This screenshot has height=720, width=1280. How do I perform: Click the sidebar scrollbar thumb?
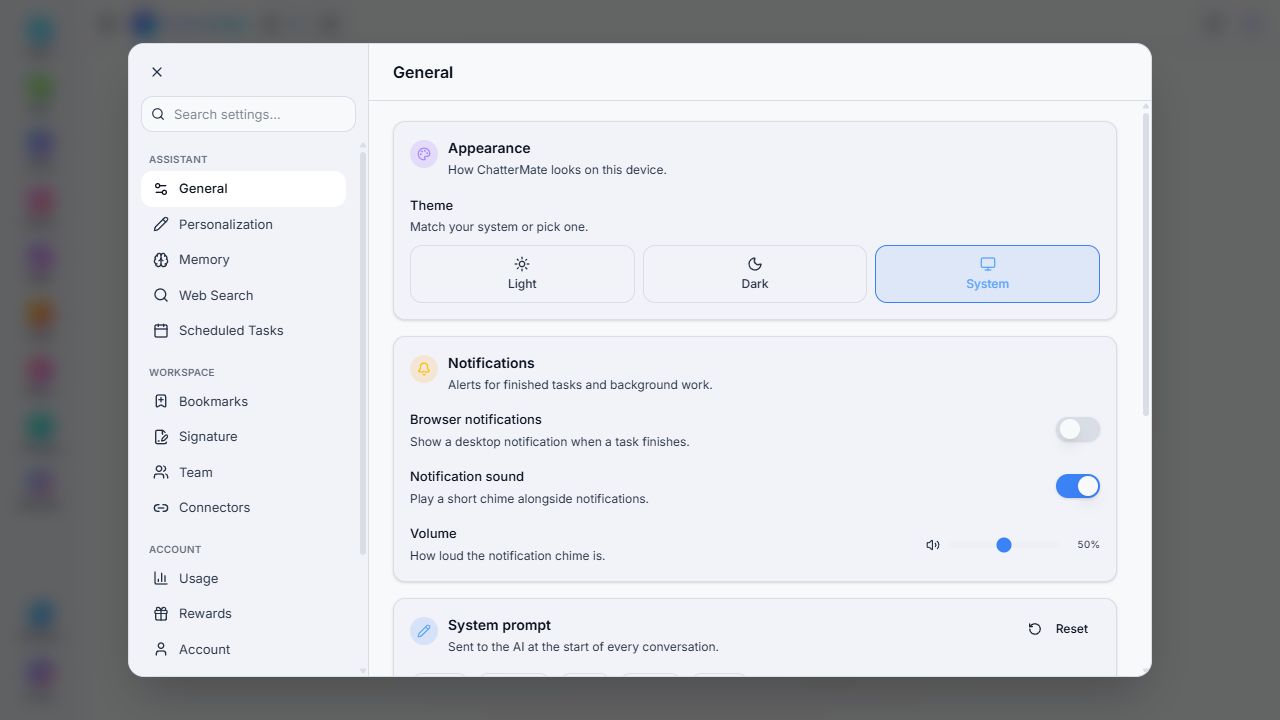[x=363, y=353]
